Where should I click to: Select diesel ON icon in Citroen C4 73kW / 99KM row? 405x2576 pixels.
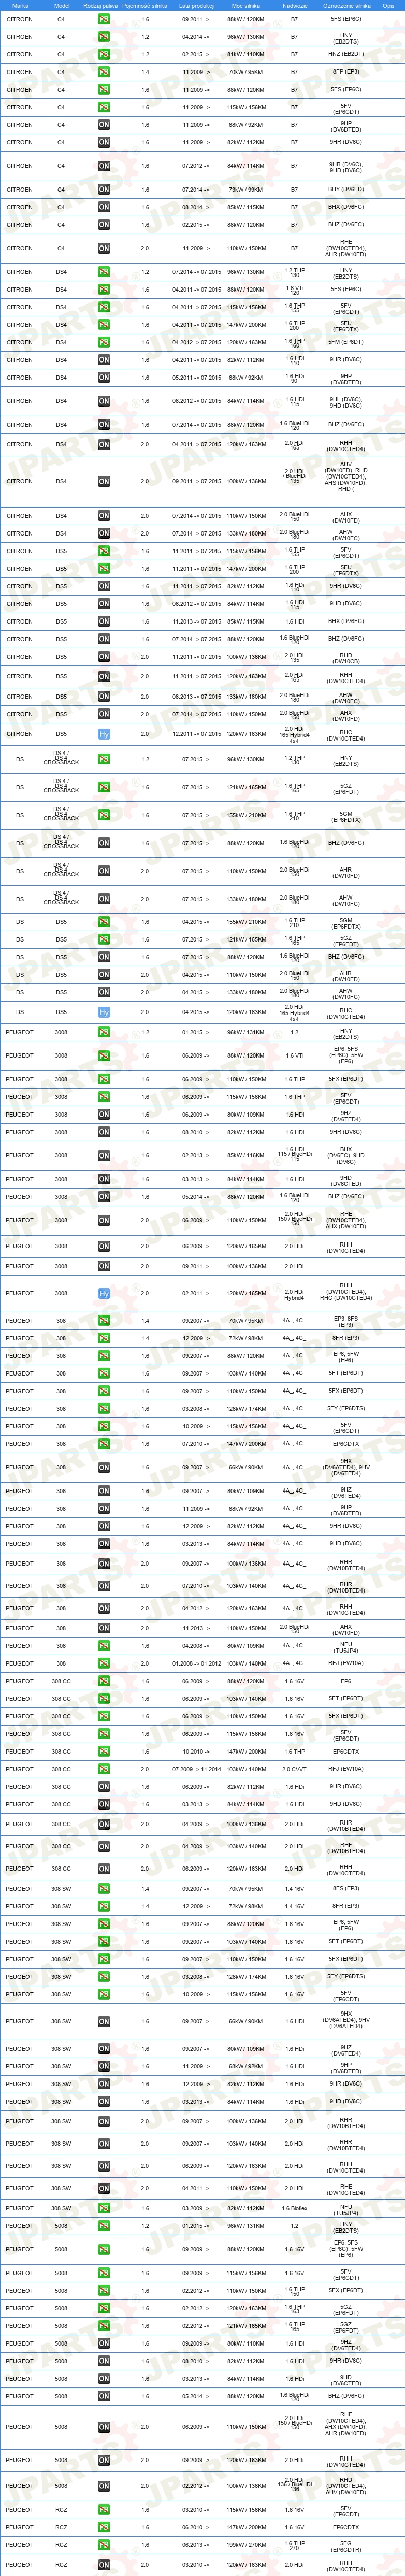(x=104, y=189)
